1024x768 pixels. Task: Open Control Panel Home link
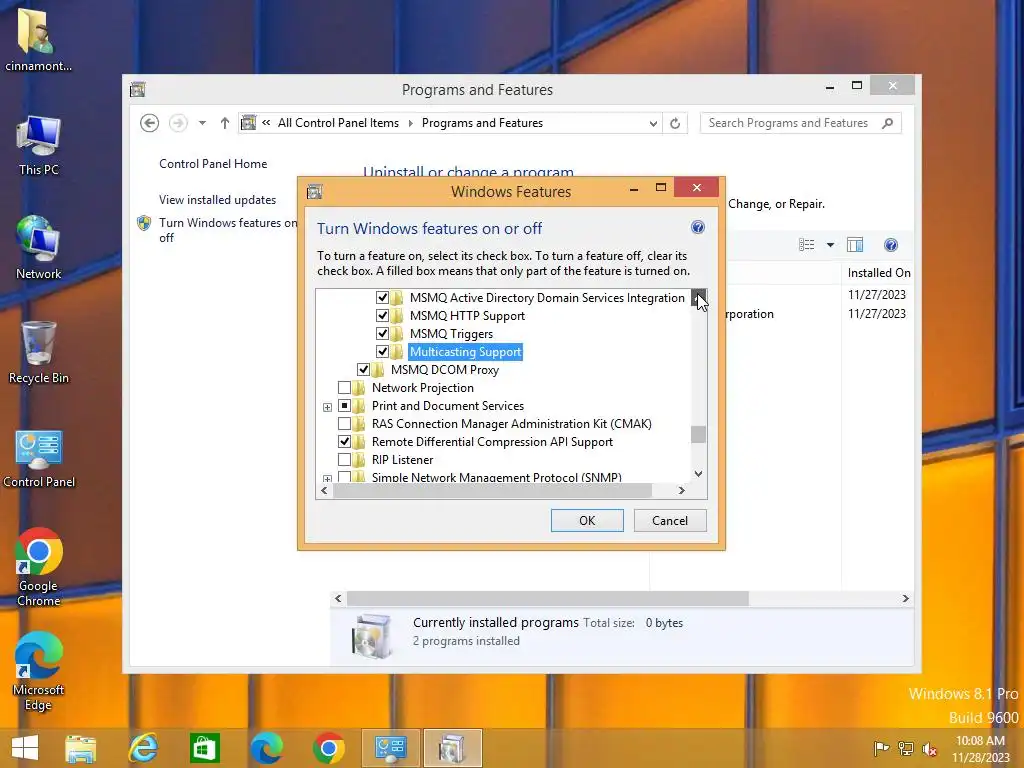pyautogui.click(x=213, y=164)
